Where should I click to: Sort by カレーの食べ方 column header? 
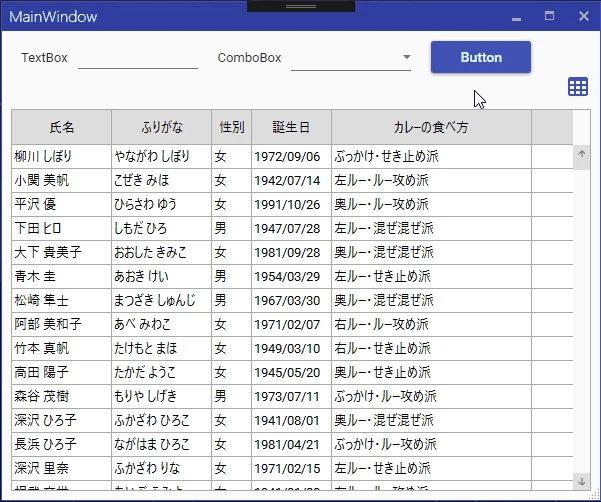(431, 127)
